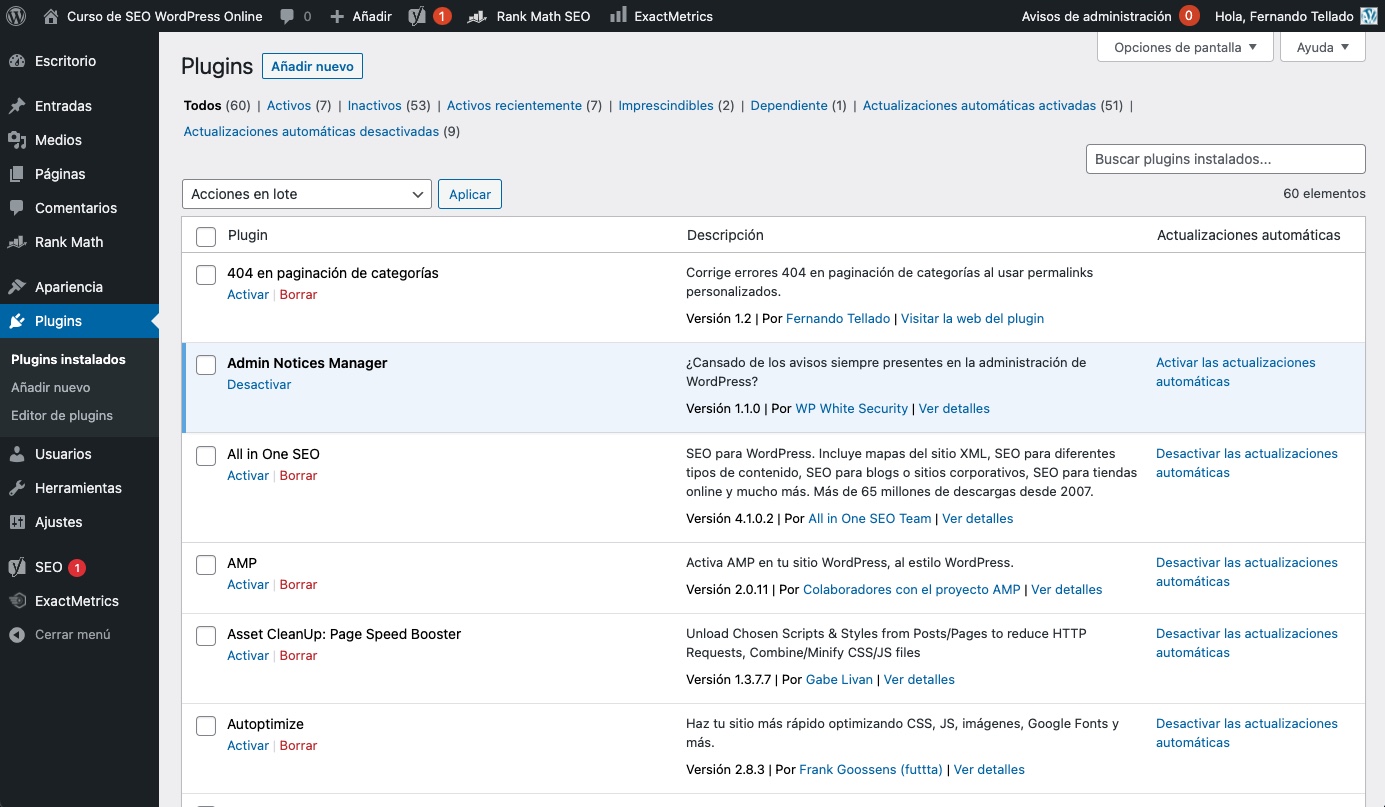Screen dimensions: 1385x807
Task: Click the Cerrar menú collapse icon
Action: pos(17,635)
